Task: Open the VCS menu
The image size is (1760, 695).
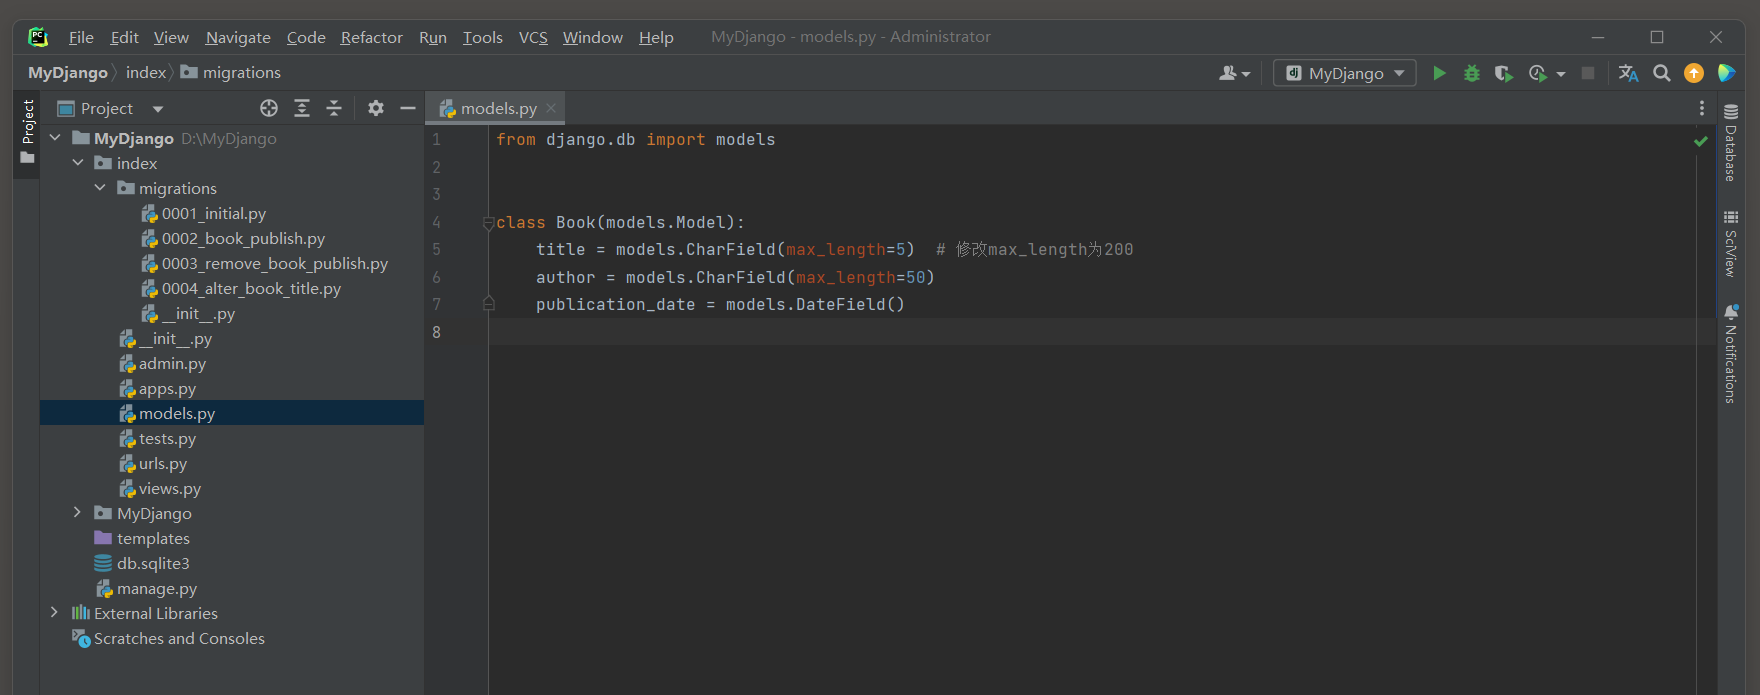Action: coord(533,37)
